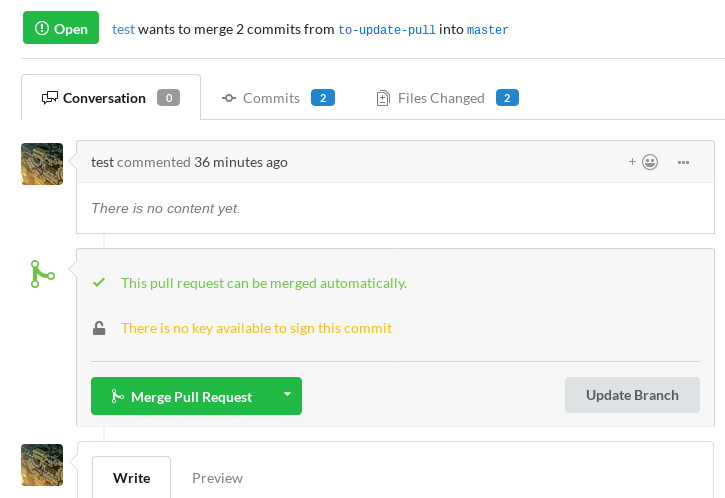Viewport: 725px width, 498px height.
Task: Click the Files Changed document icon
Action: coord(383,98)
